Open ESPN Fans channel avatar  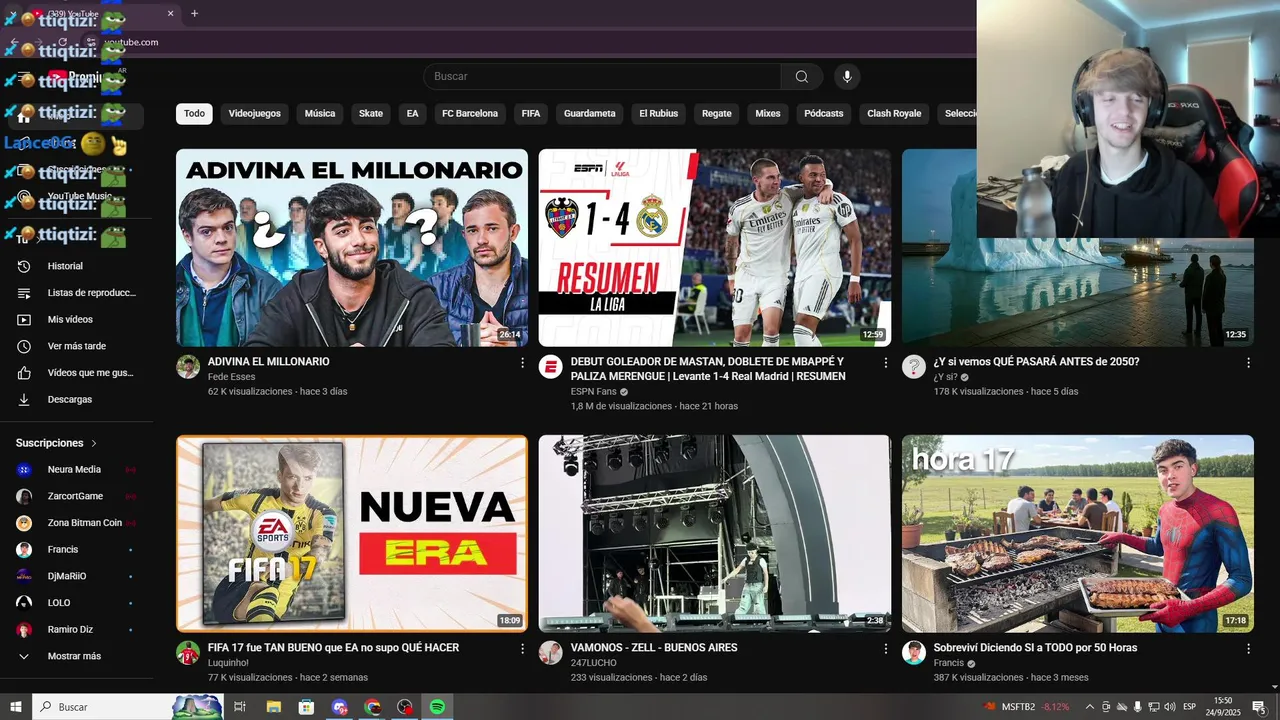click(x=551, y=367)
